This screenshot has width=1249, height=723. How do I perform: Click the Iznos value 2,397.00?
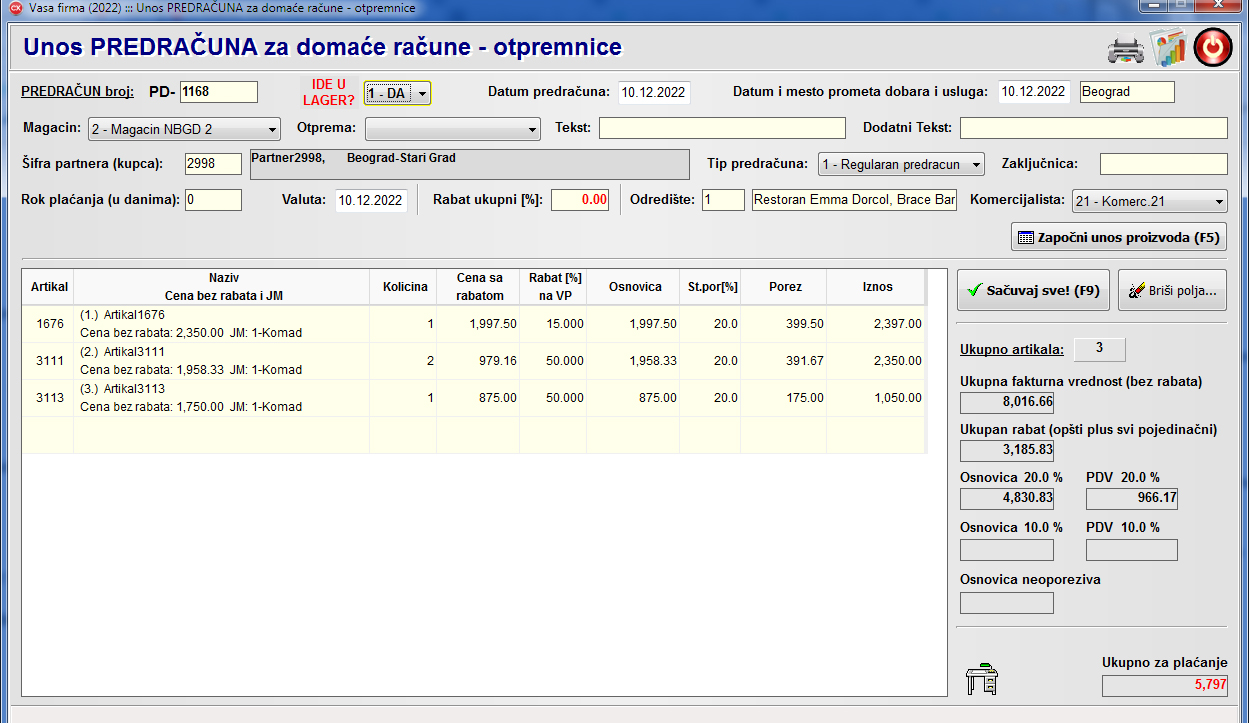[x=877, y=324]
